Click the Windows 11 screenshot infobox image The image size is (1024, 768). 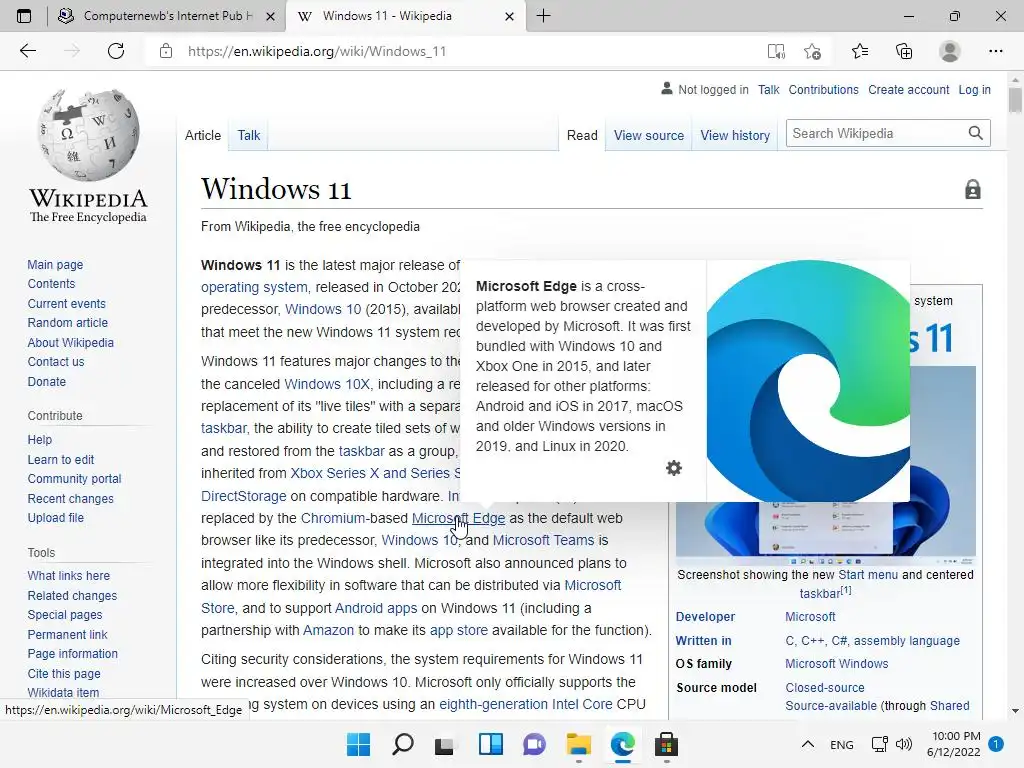pyautogui.click(x=825, y=530)
